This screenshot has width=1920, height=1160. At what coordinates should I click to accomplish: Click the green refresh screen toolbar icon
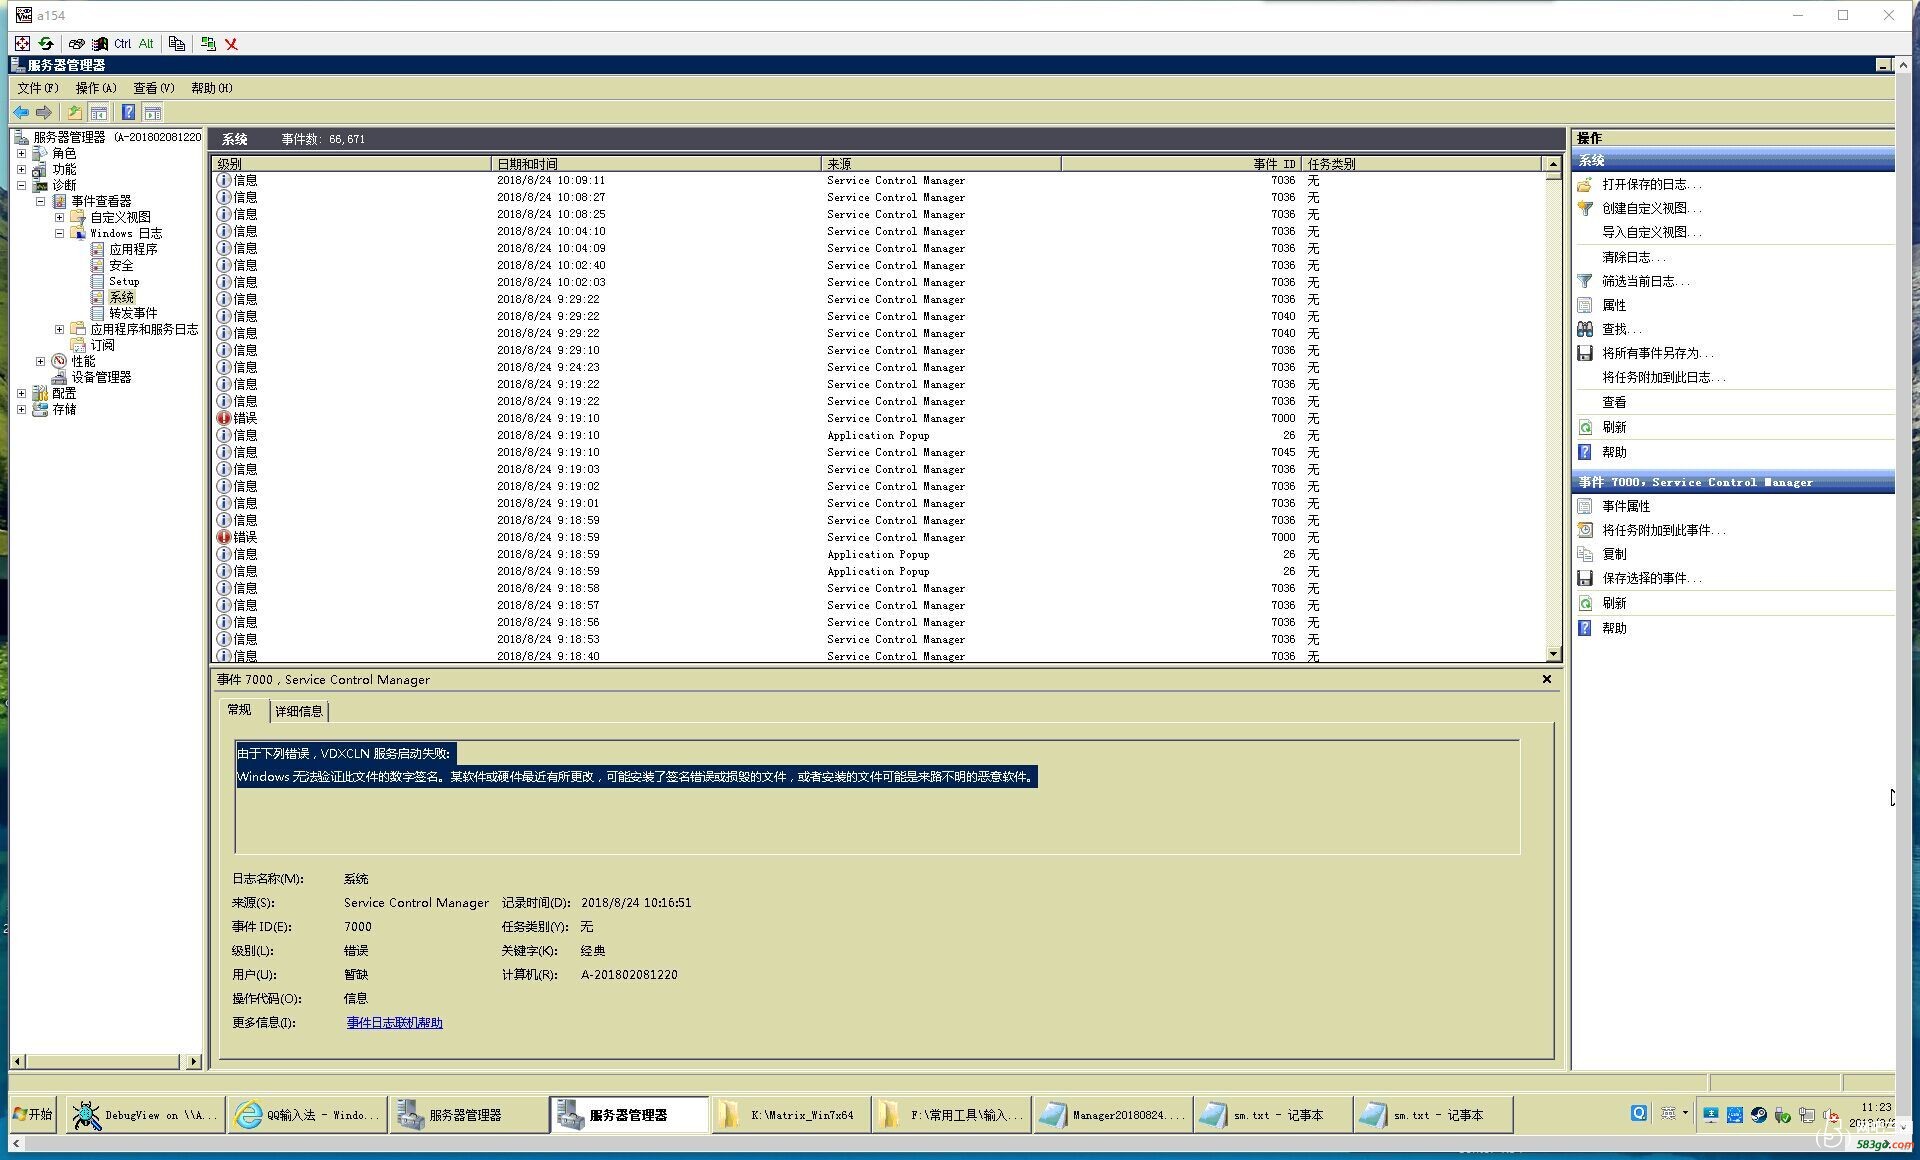[46, 43]
